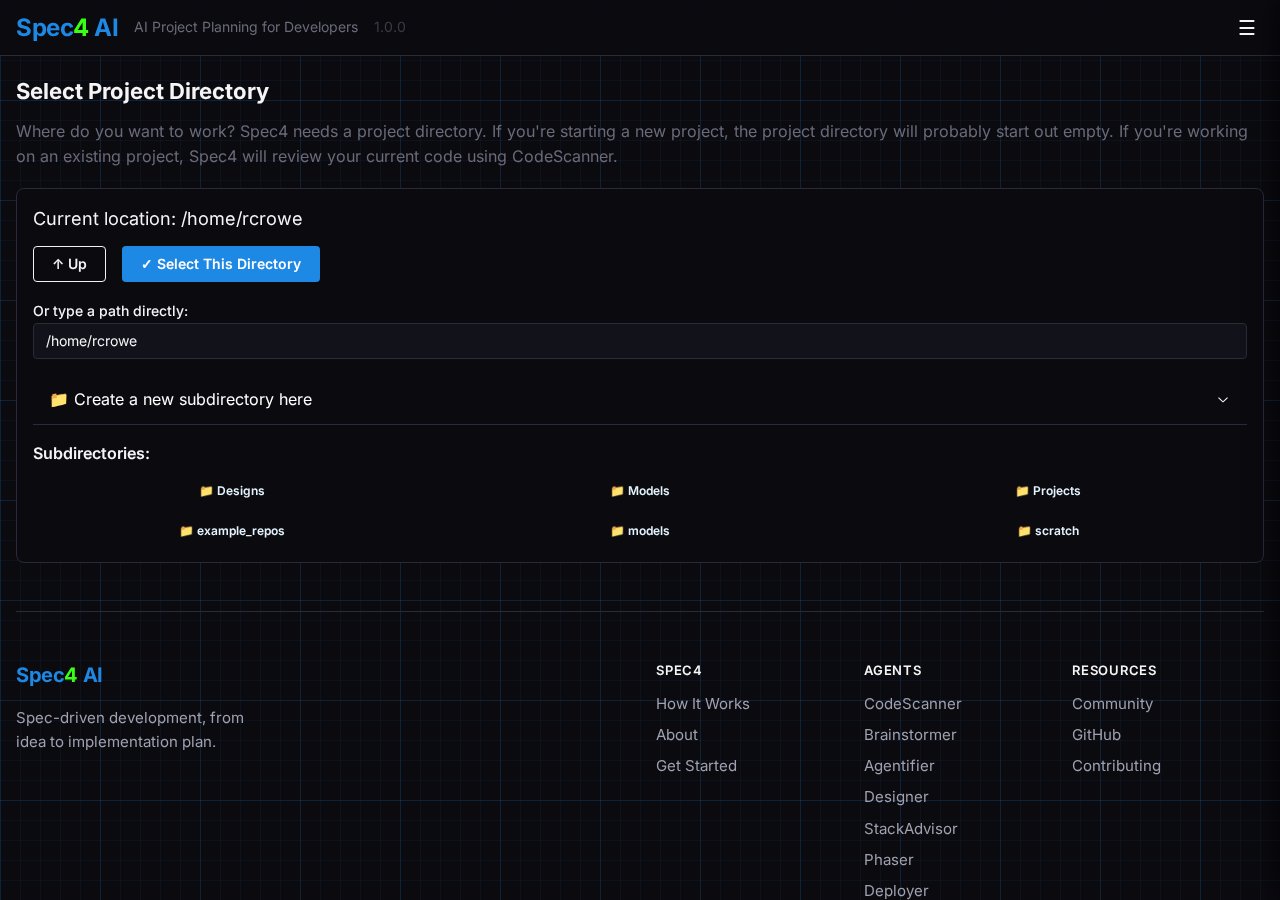
Task: Open the Designs folder
Action: point(232,491)
